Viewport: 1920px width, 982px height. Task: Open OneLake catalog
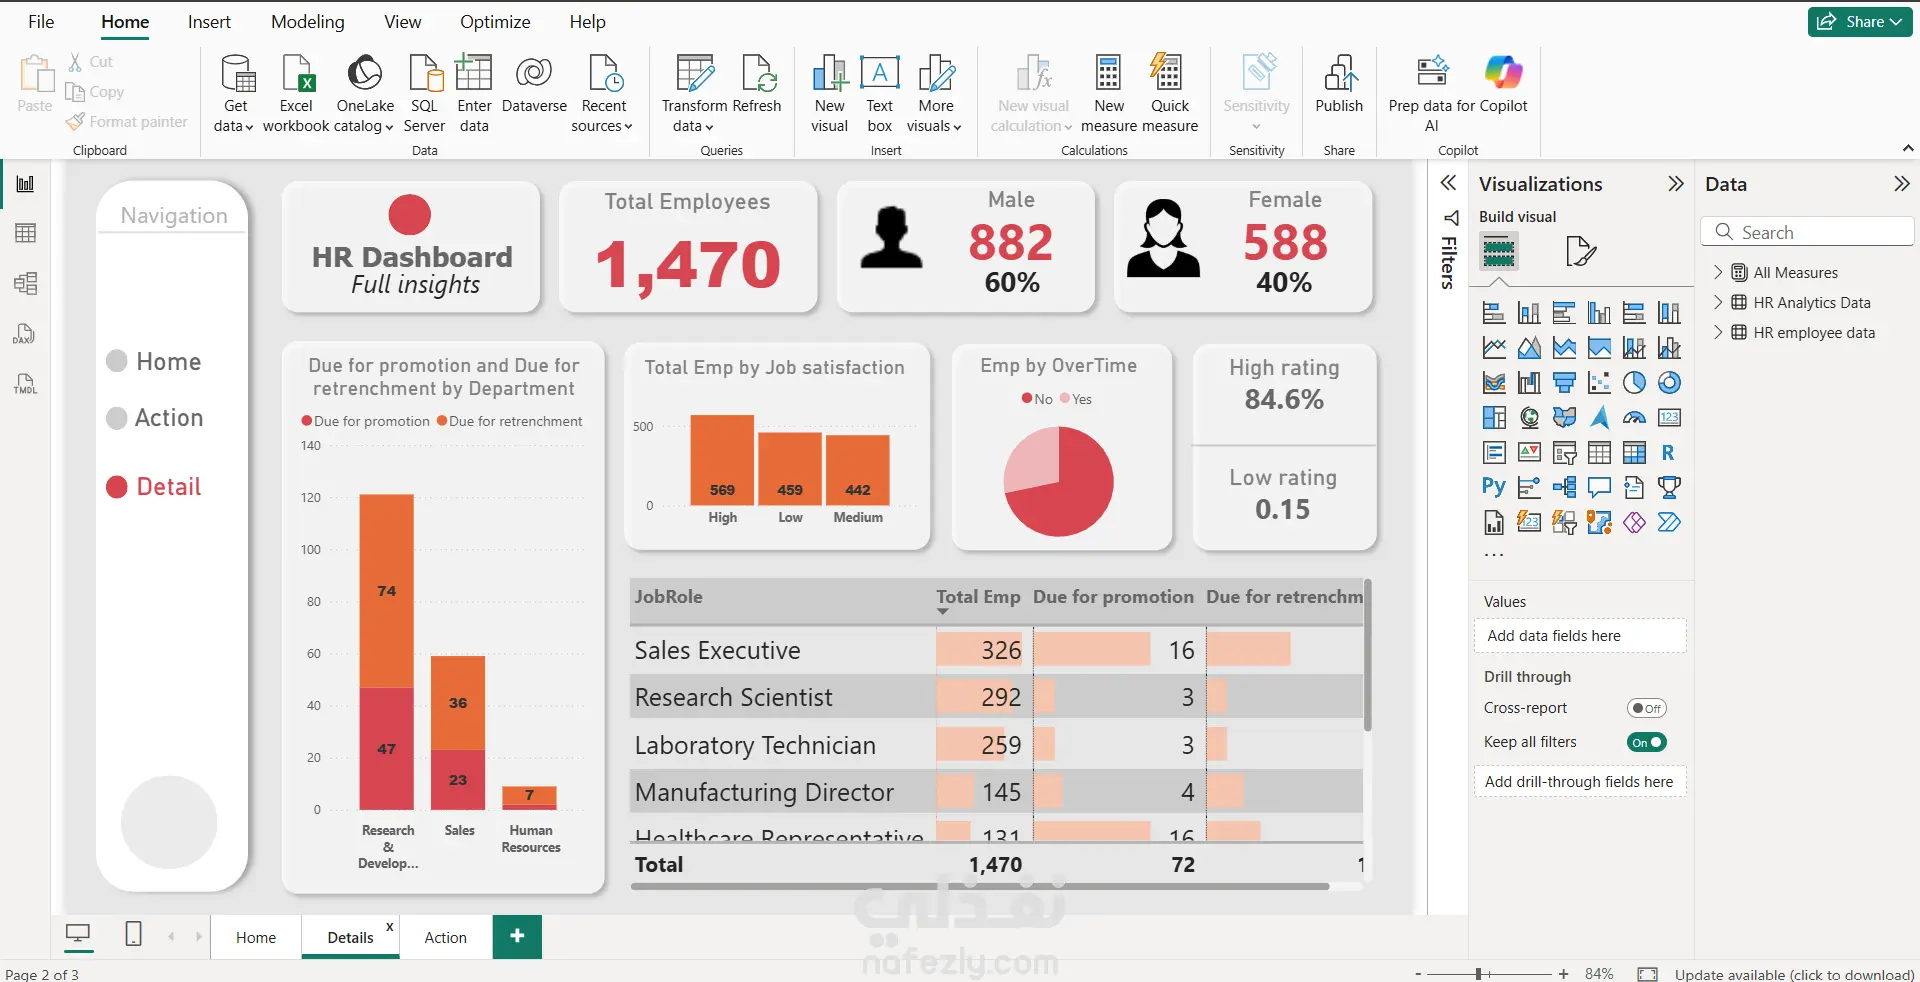[x=365, y=93]
